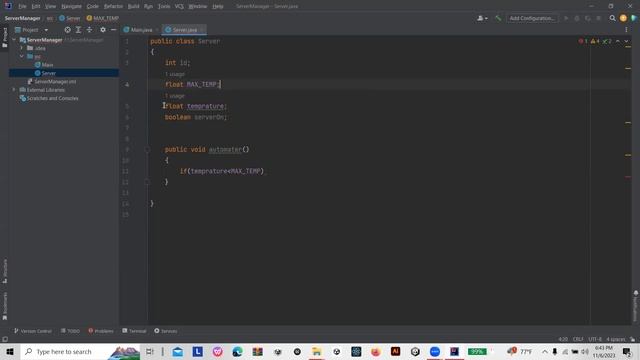Open the Refactor menu

coord(113,6)
